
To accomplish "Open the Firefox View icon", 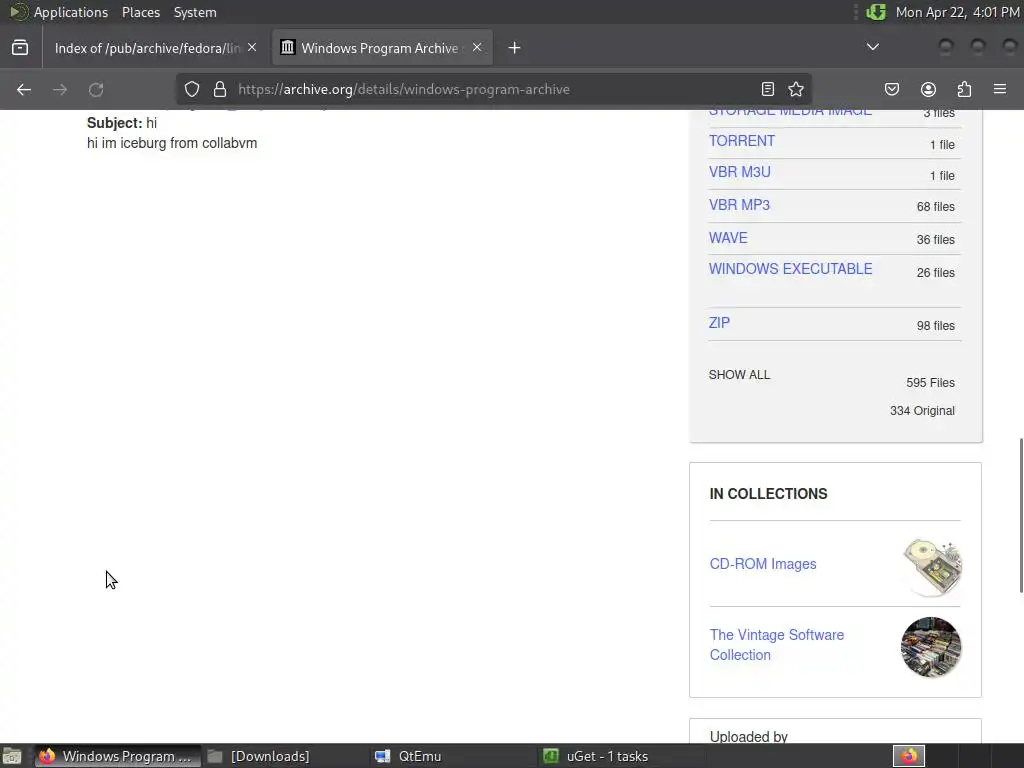I will click(20, 48).
